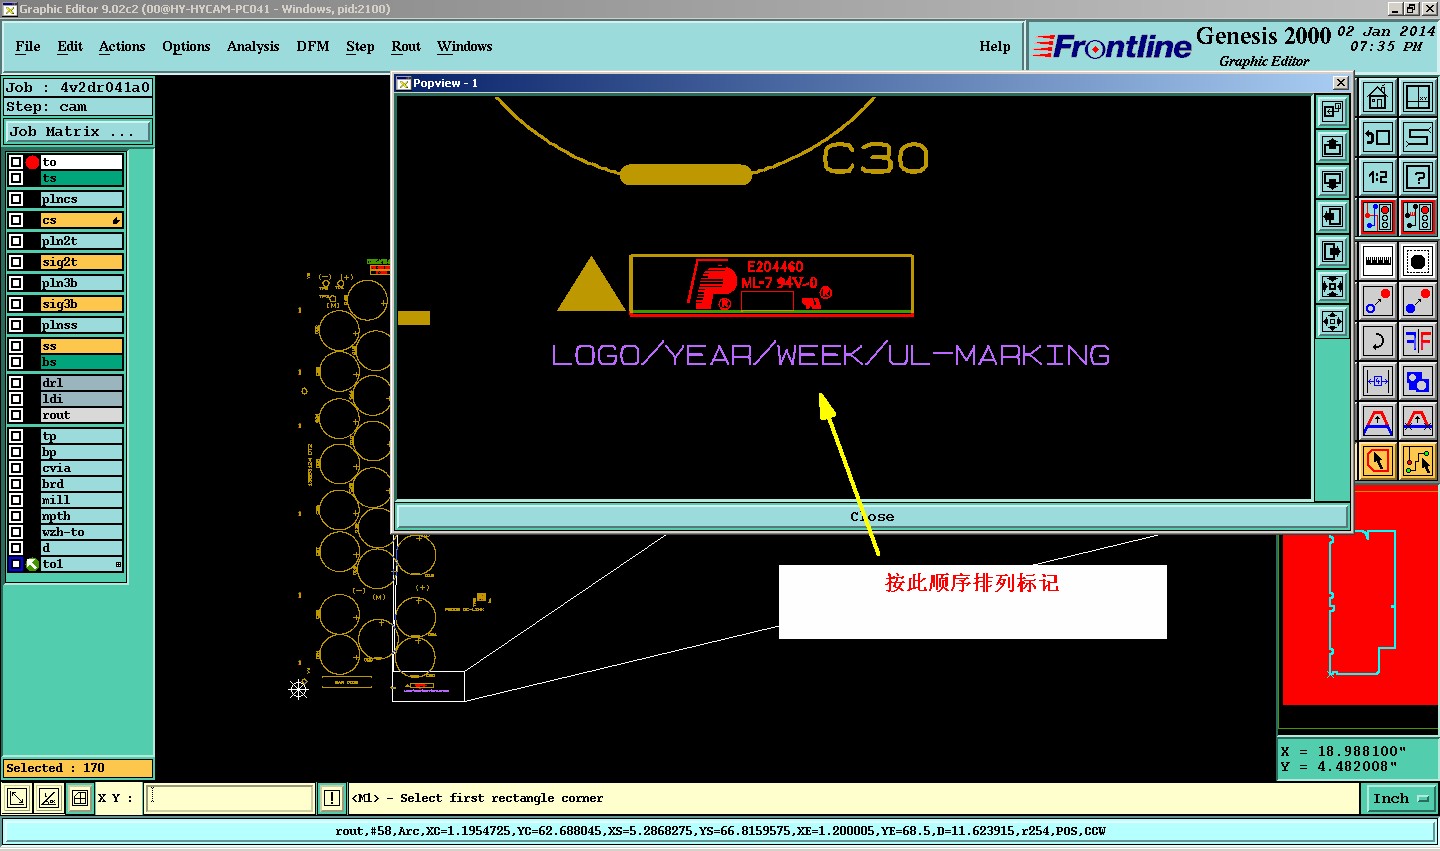Click the mirror F icon
This screenshot has width=1440, height=851.
point(1418,341)
